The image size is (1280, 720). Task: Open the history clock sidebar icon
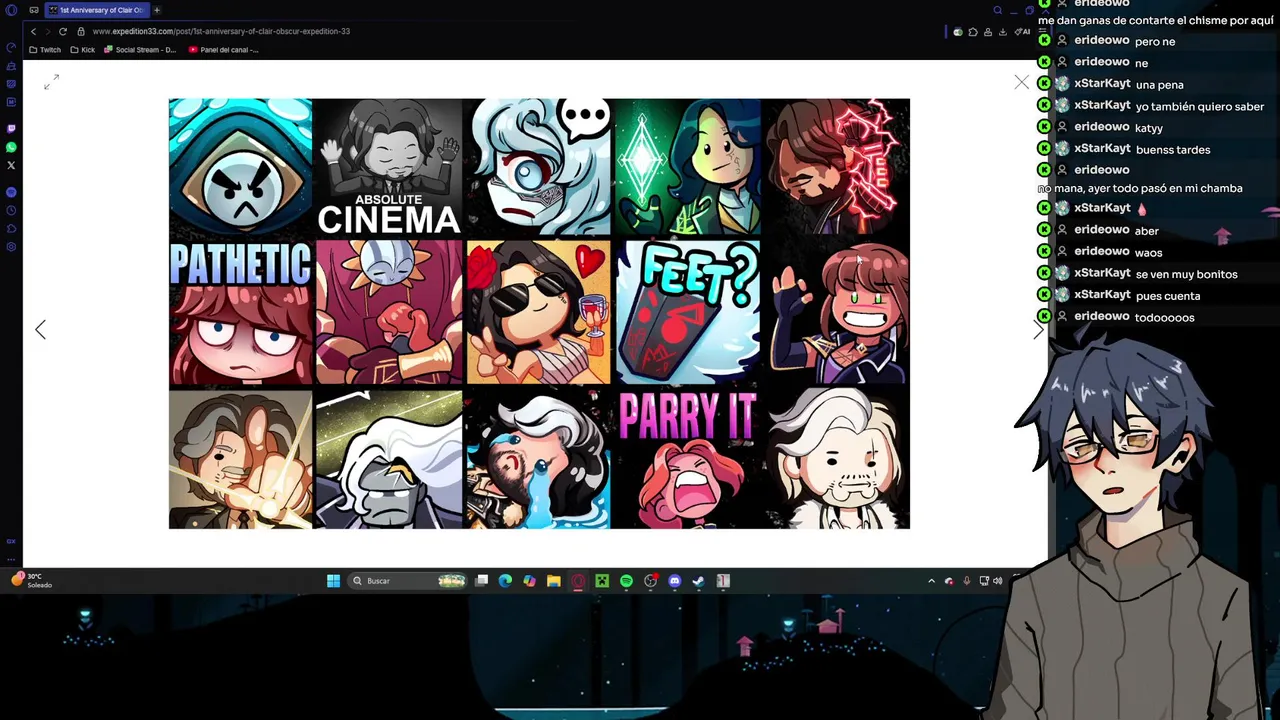[x=11, y=211]
